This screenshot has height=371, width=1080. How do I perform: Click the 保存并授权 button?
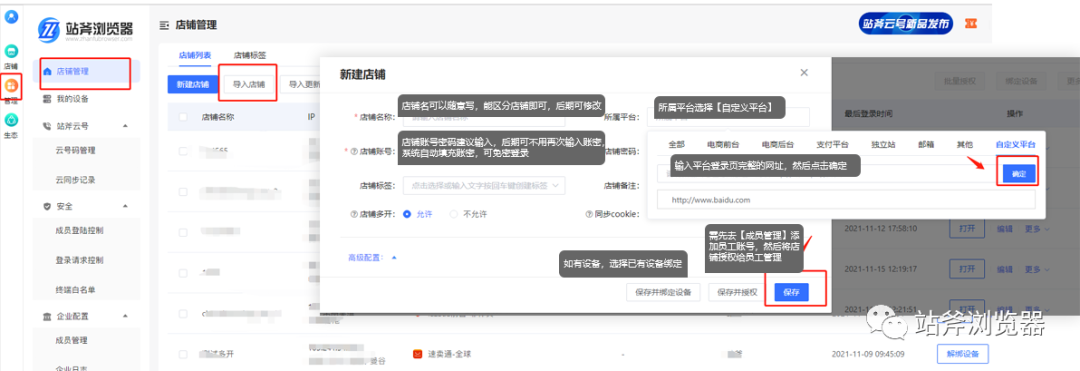click(737, 293)
